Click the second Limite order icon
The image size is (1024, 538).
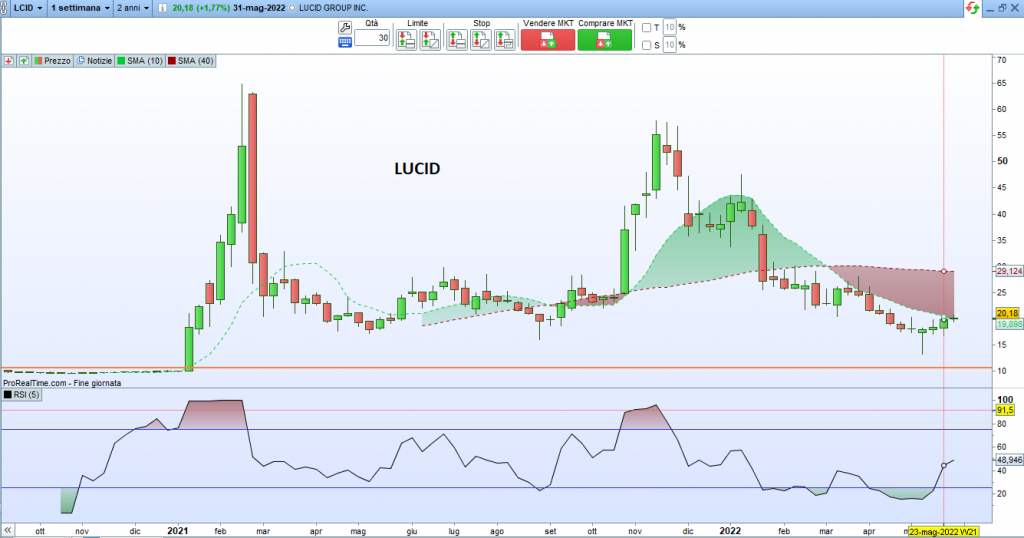click(x=430, y=40)
